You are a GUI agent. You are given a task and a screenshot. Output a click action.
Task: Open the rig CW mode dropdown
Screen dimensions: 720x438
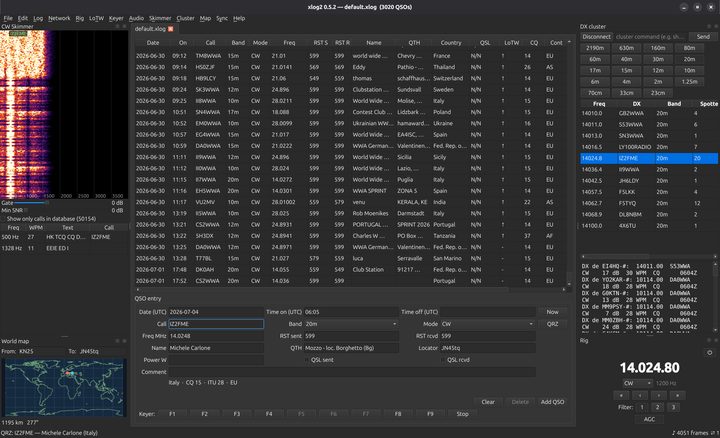[637, 383]
